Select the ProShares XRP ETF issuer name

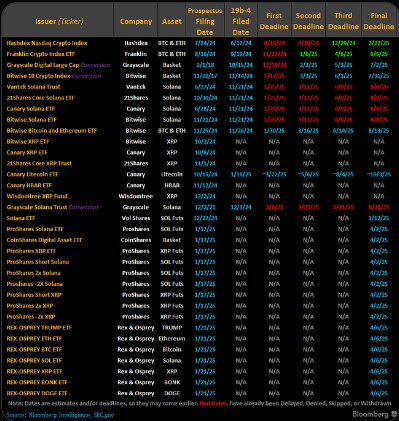click(31, 251)
